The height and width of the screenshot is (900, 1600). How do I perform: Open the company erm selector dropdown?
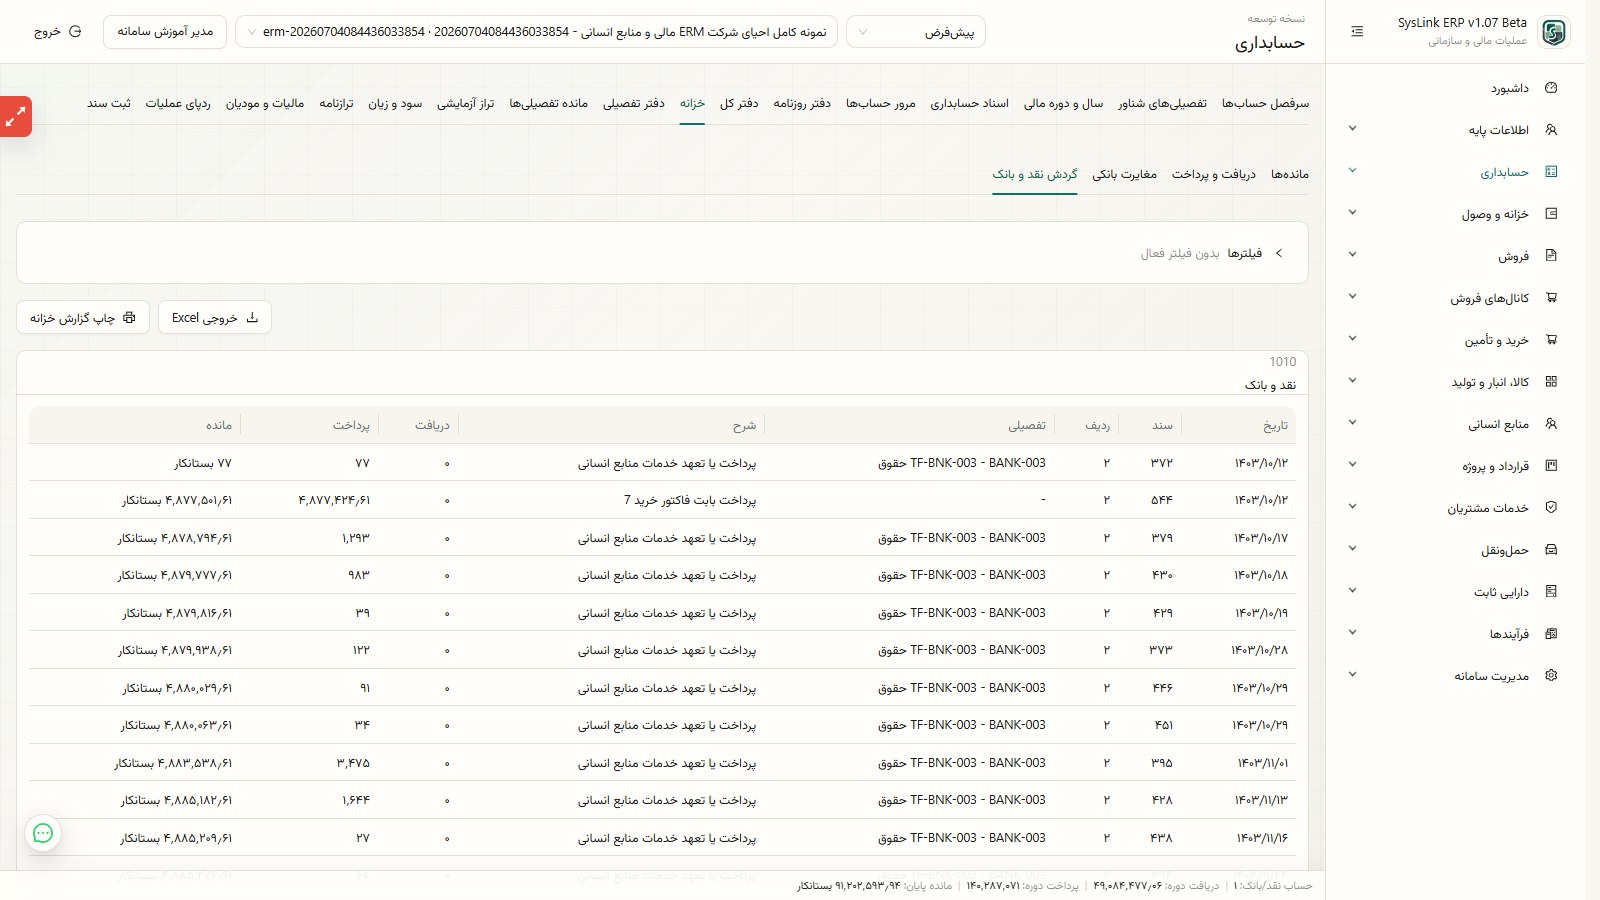(538, 32)
